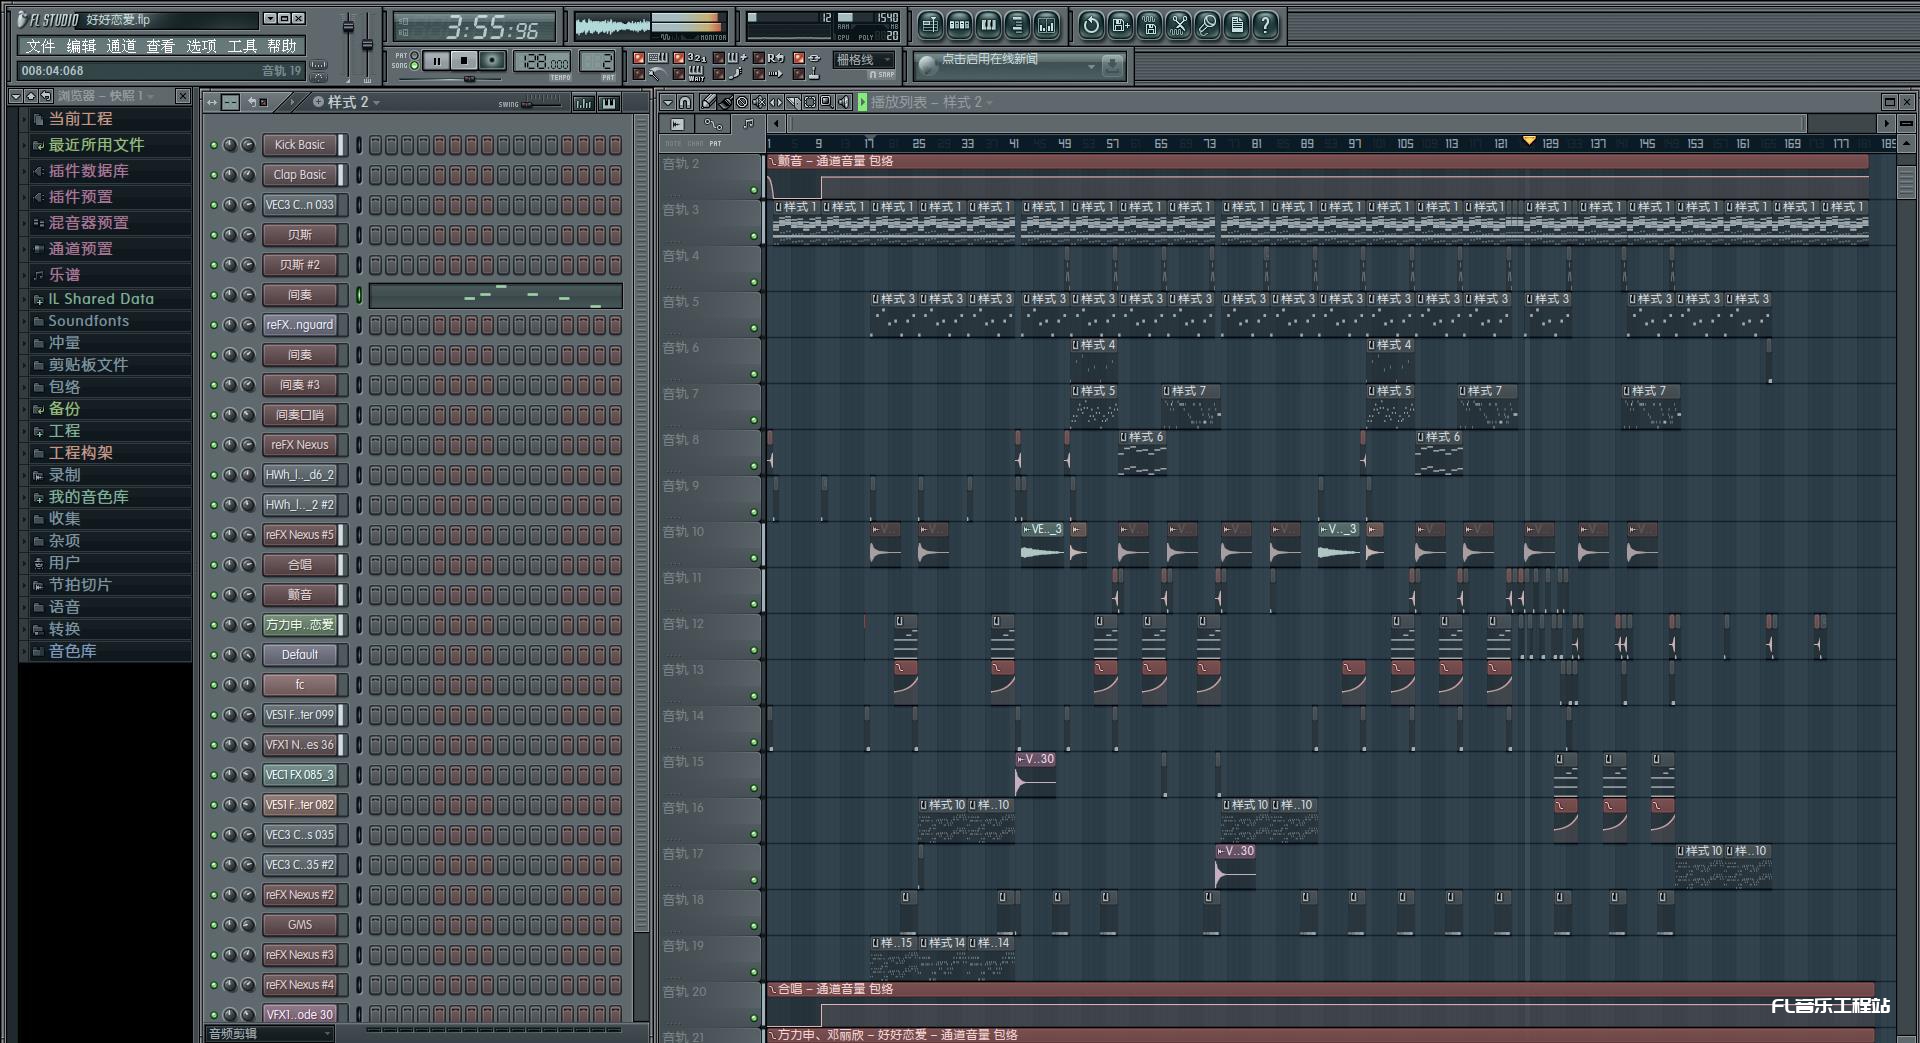This screenshot has width=1920, height=1043.
Task: Click the tempo 128.000 display
Action: [542, 61]
